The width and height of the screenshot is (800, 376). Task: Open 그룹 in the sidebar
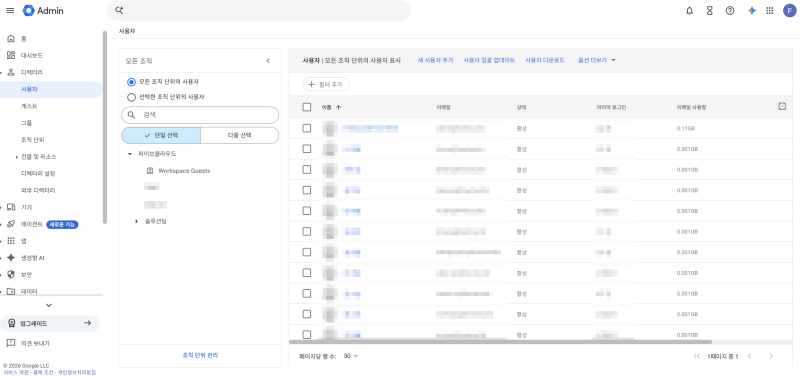point(26,123)
